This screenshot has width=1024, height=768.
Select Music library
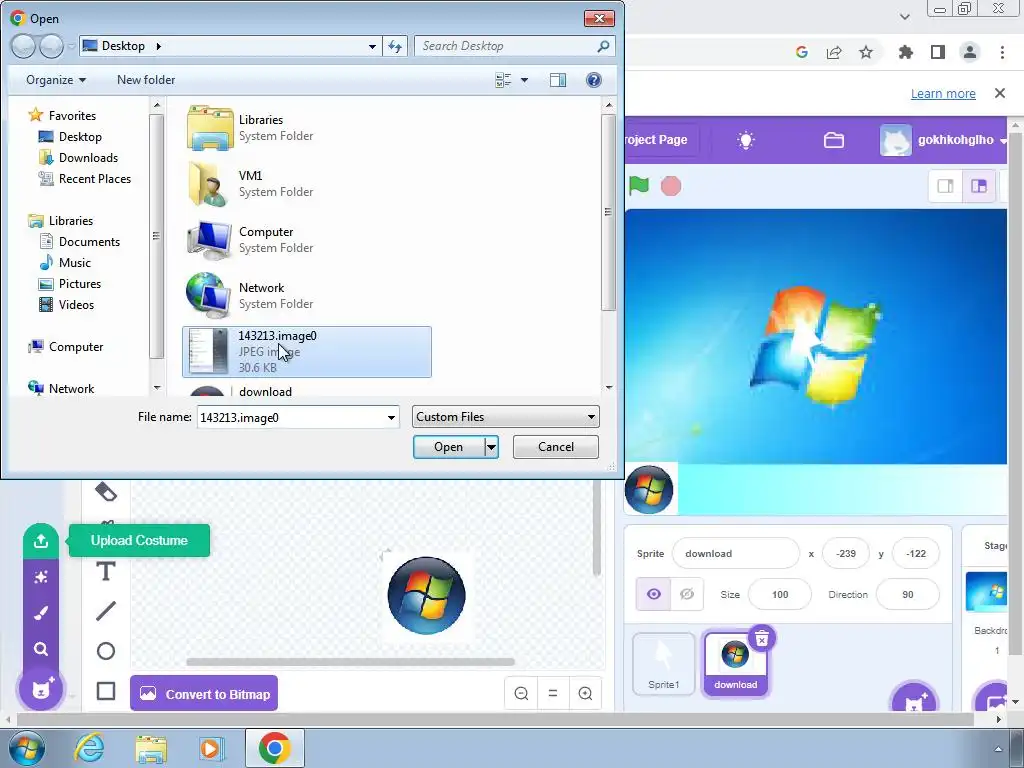[x=65, y=263]
